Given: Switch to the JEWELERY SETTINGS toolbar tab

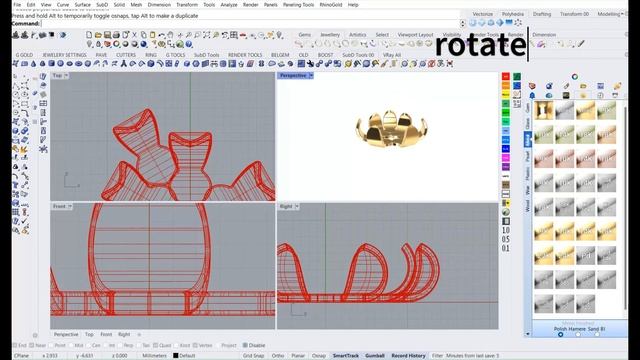Looking at the screenshot, I should 64,55.
